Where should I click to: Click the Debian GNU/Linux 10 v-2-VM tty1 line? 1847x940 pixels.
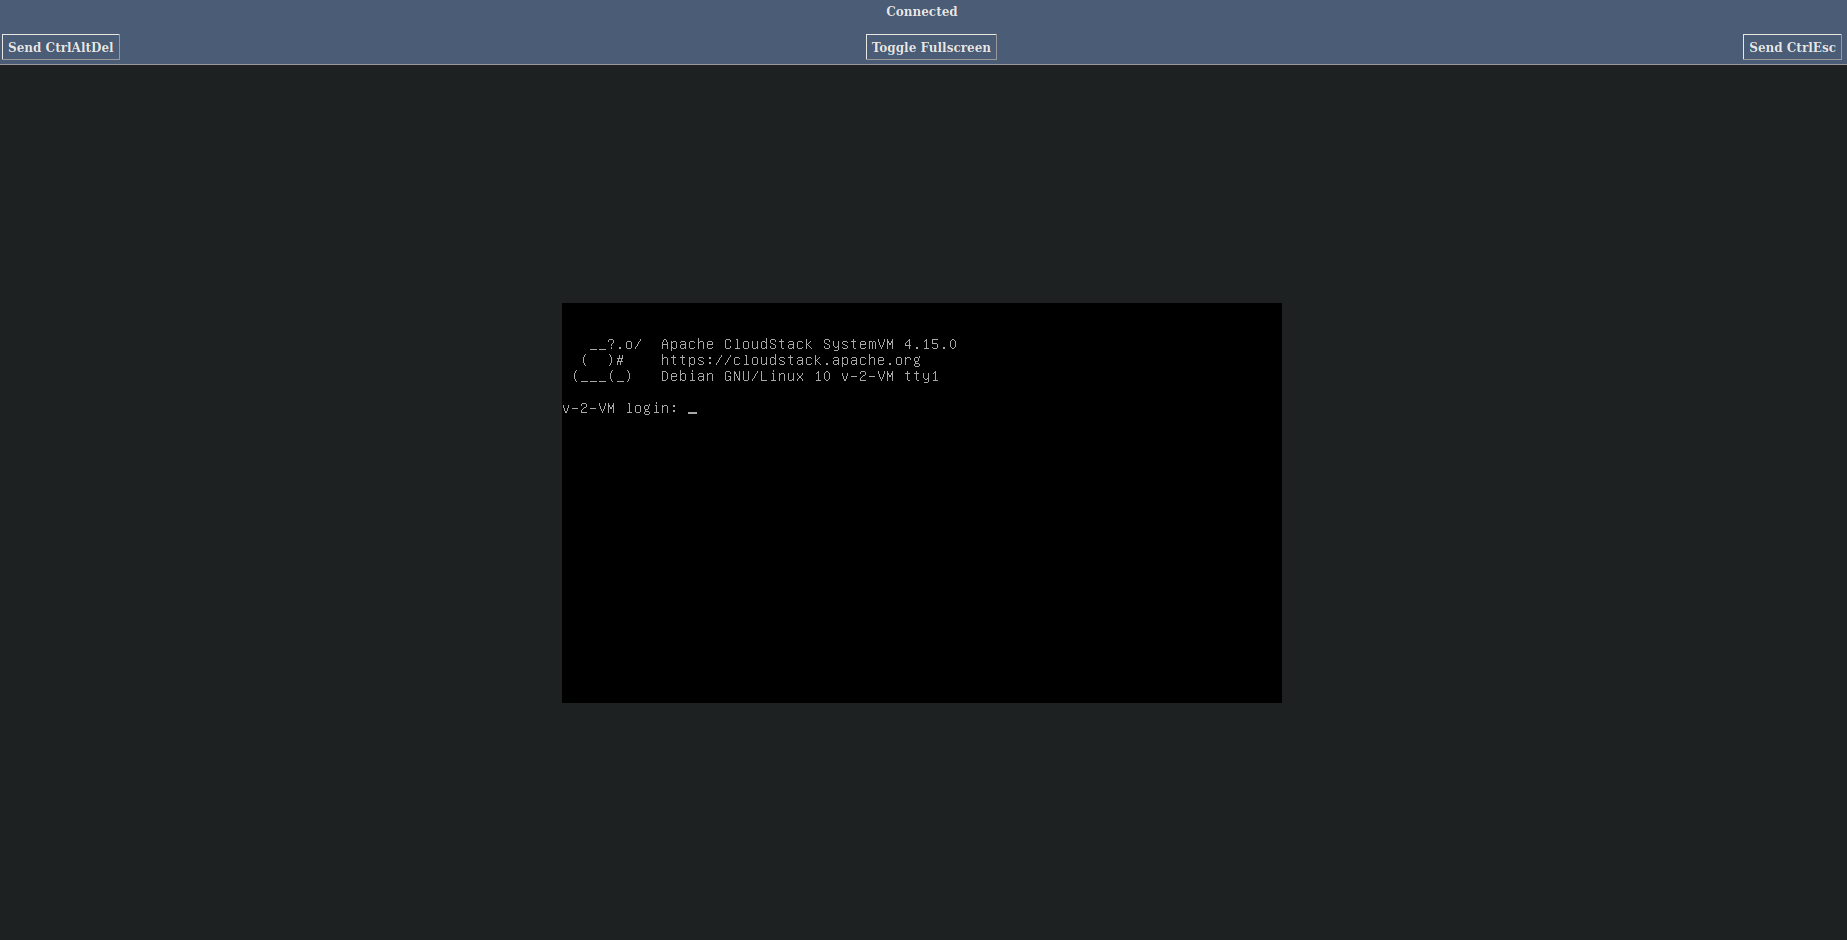pyautogui.click(x=800, y=376)
